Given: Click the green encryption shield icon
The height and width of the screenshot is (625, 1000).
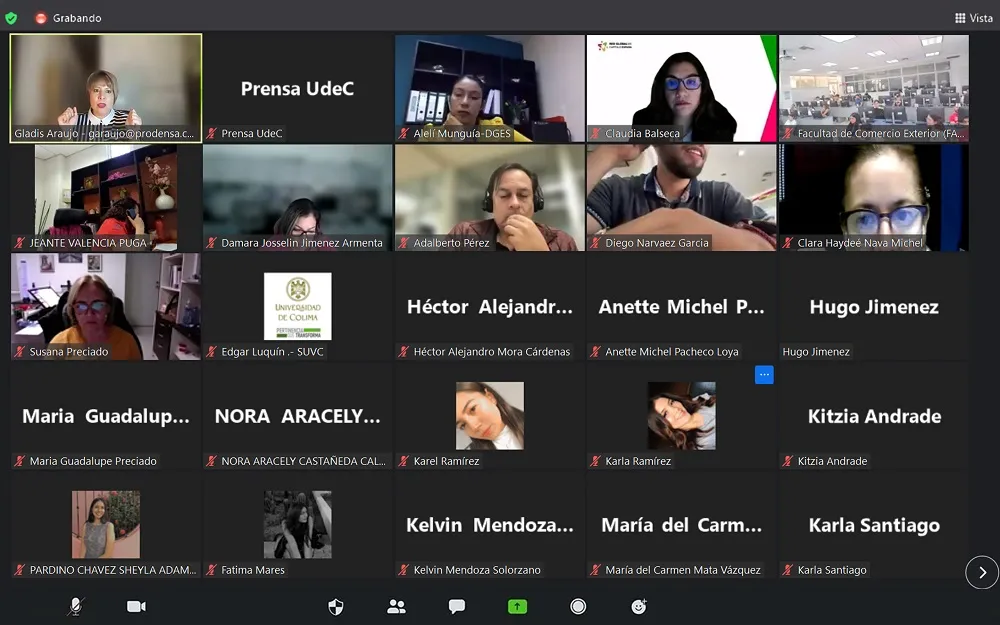Looking at the screenshot, I should tap(11, 18).
